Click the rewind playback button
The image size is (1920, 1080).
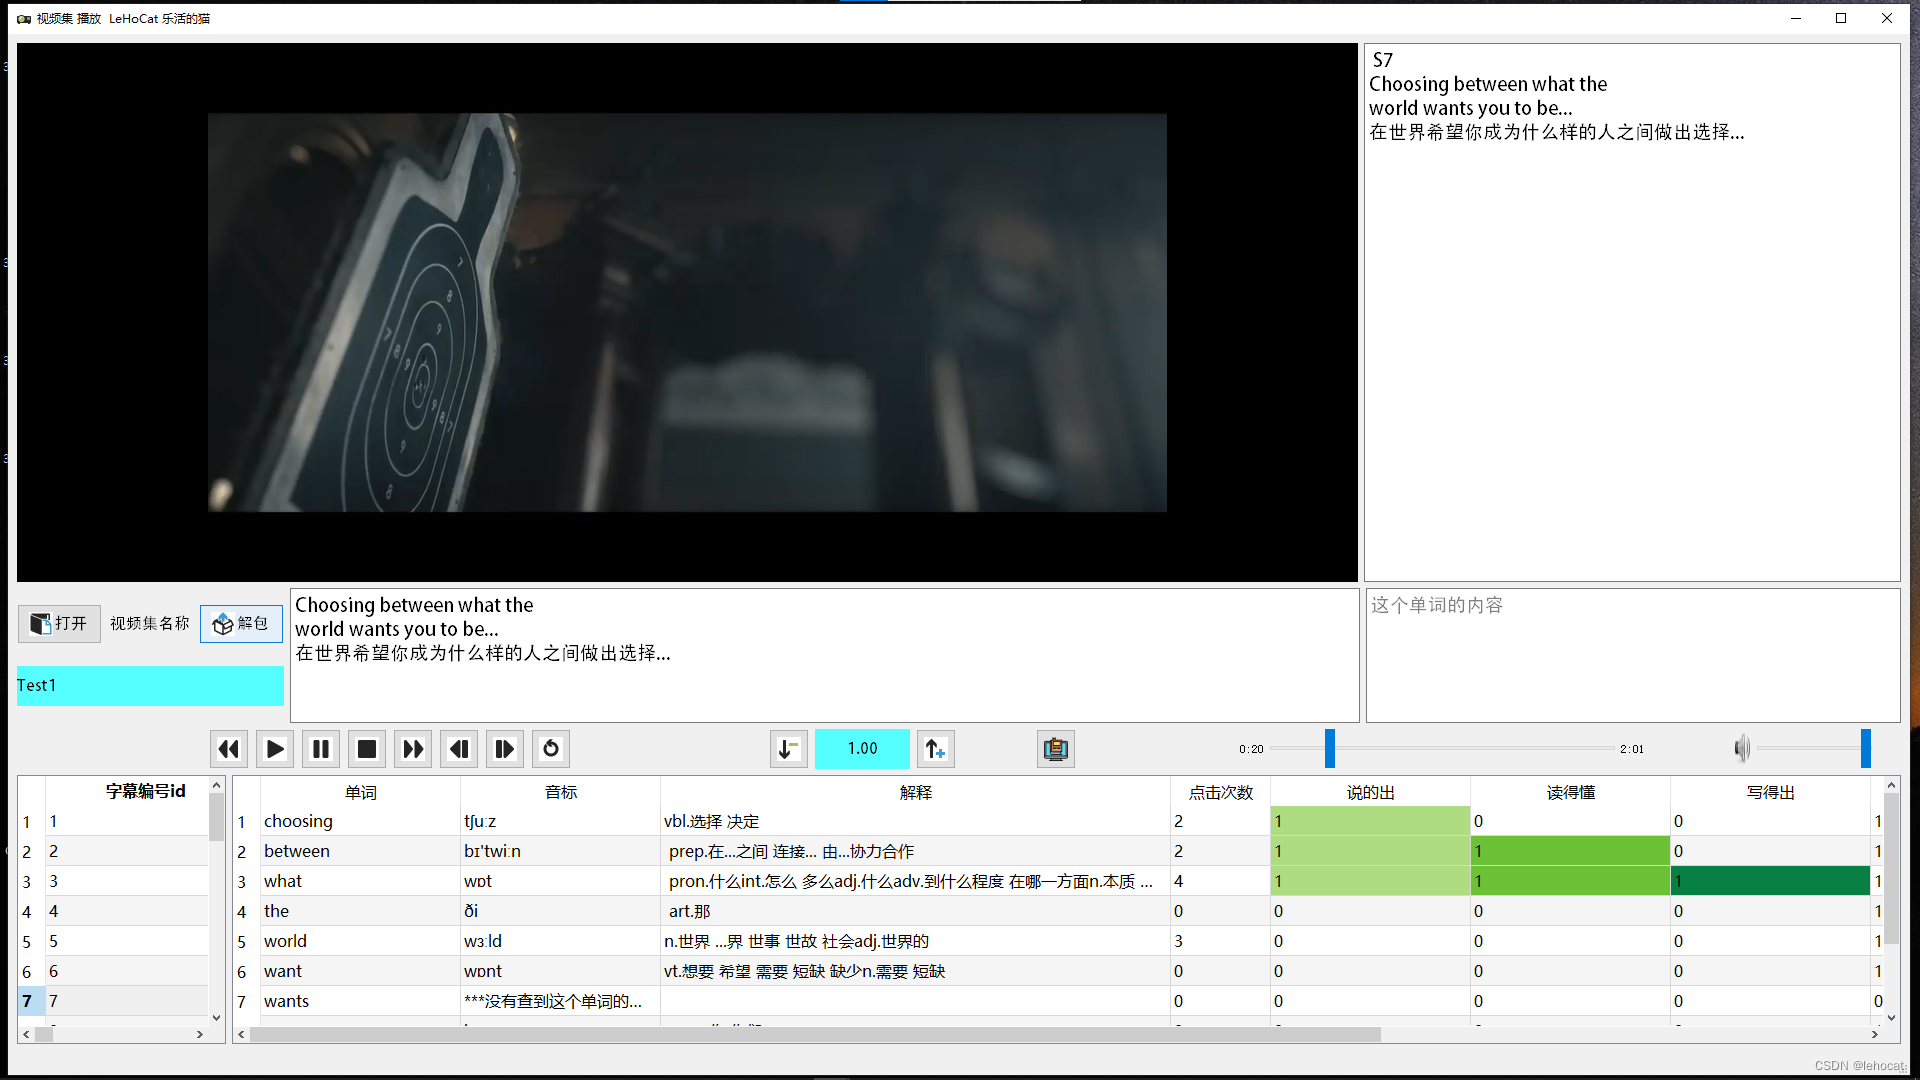(x=228, y=749)
